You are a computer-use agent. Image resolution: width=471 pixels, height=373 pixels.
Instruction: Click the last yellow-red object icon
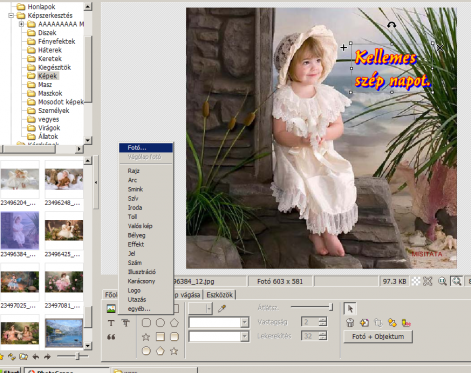click(x=406, y=322)
